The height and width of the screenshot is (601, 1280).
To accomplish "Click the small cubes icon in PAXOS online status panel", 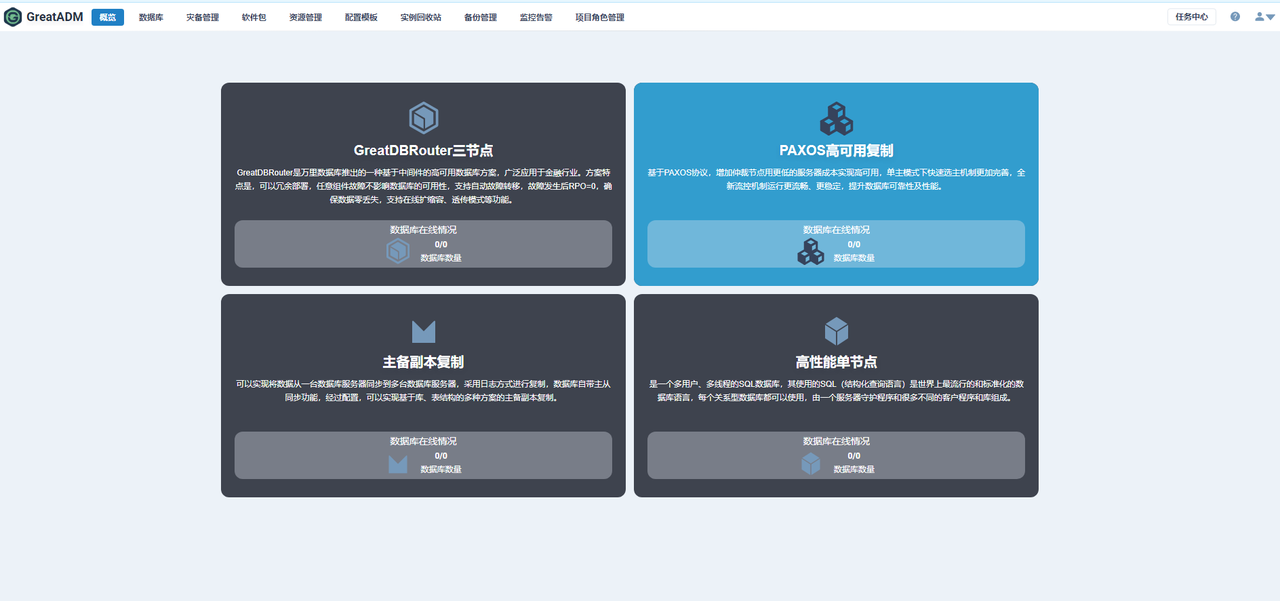I will [x=811, y=252].
